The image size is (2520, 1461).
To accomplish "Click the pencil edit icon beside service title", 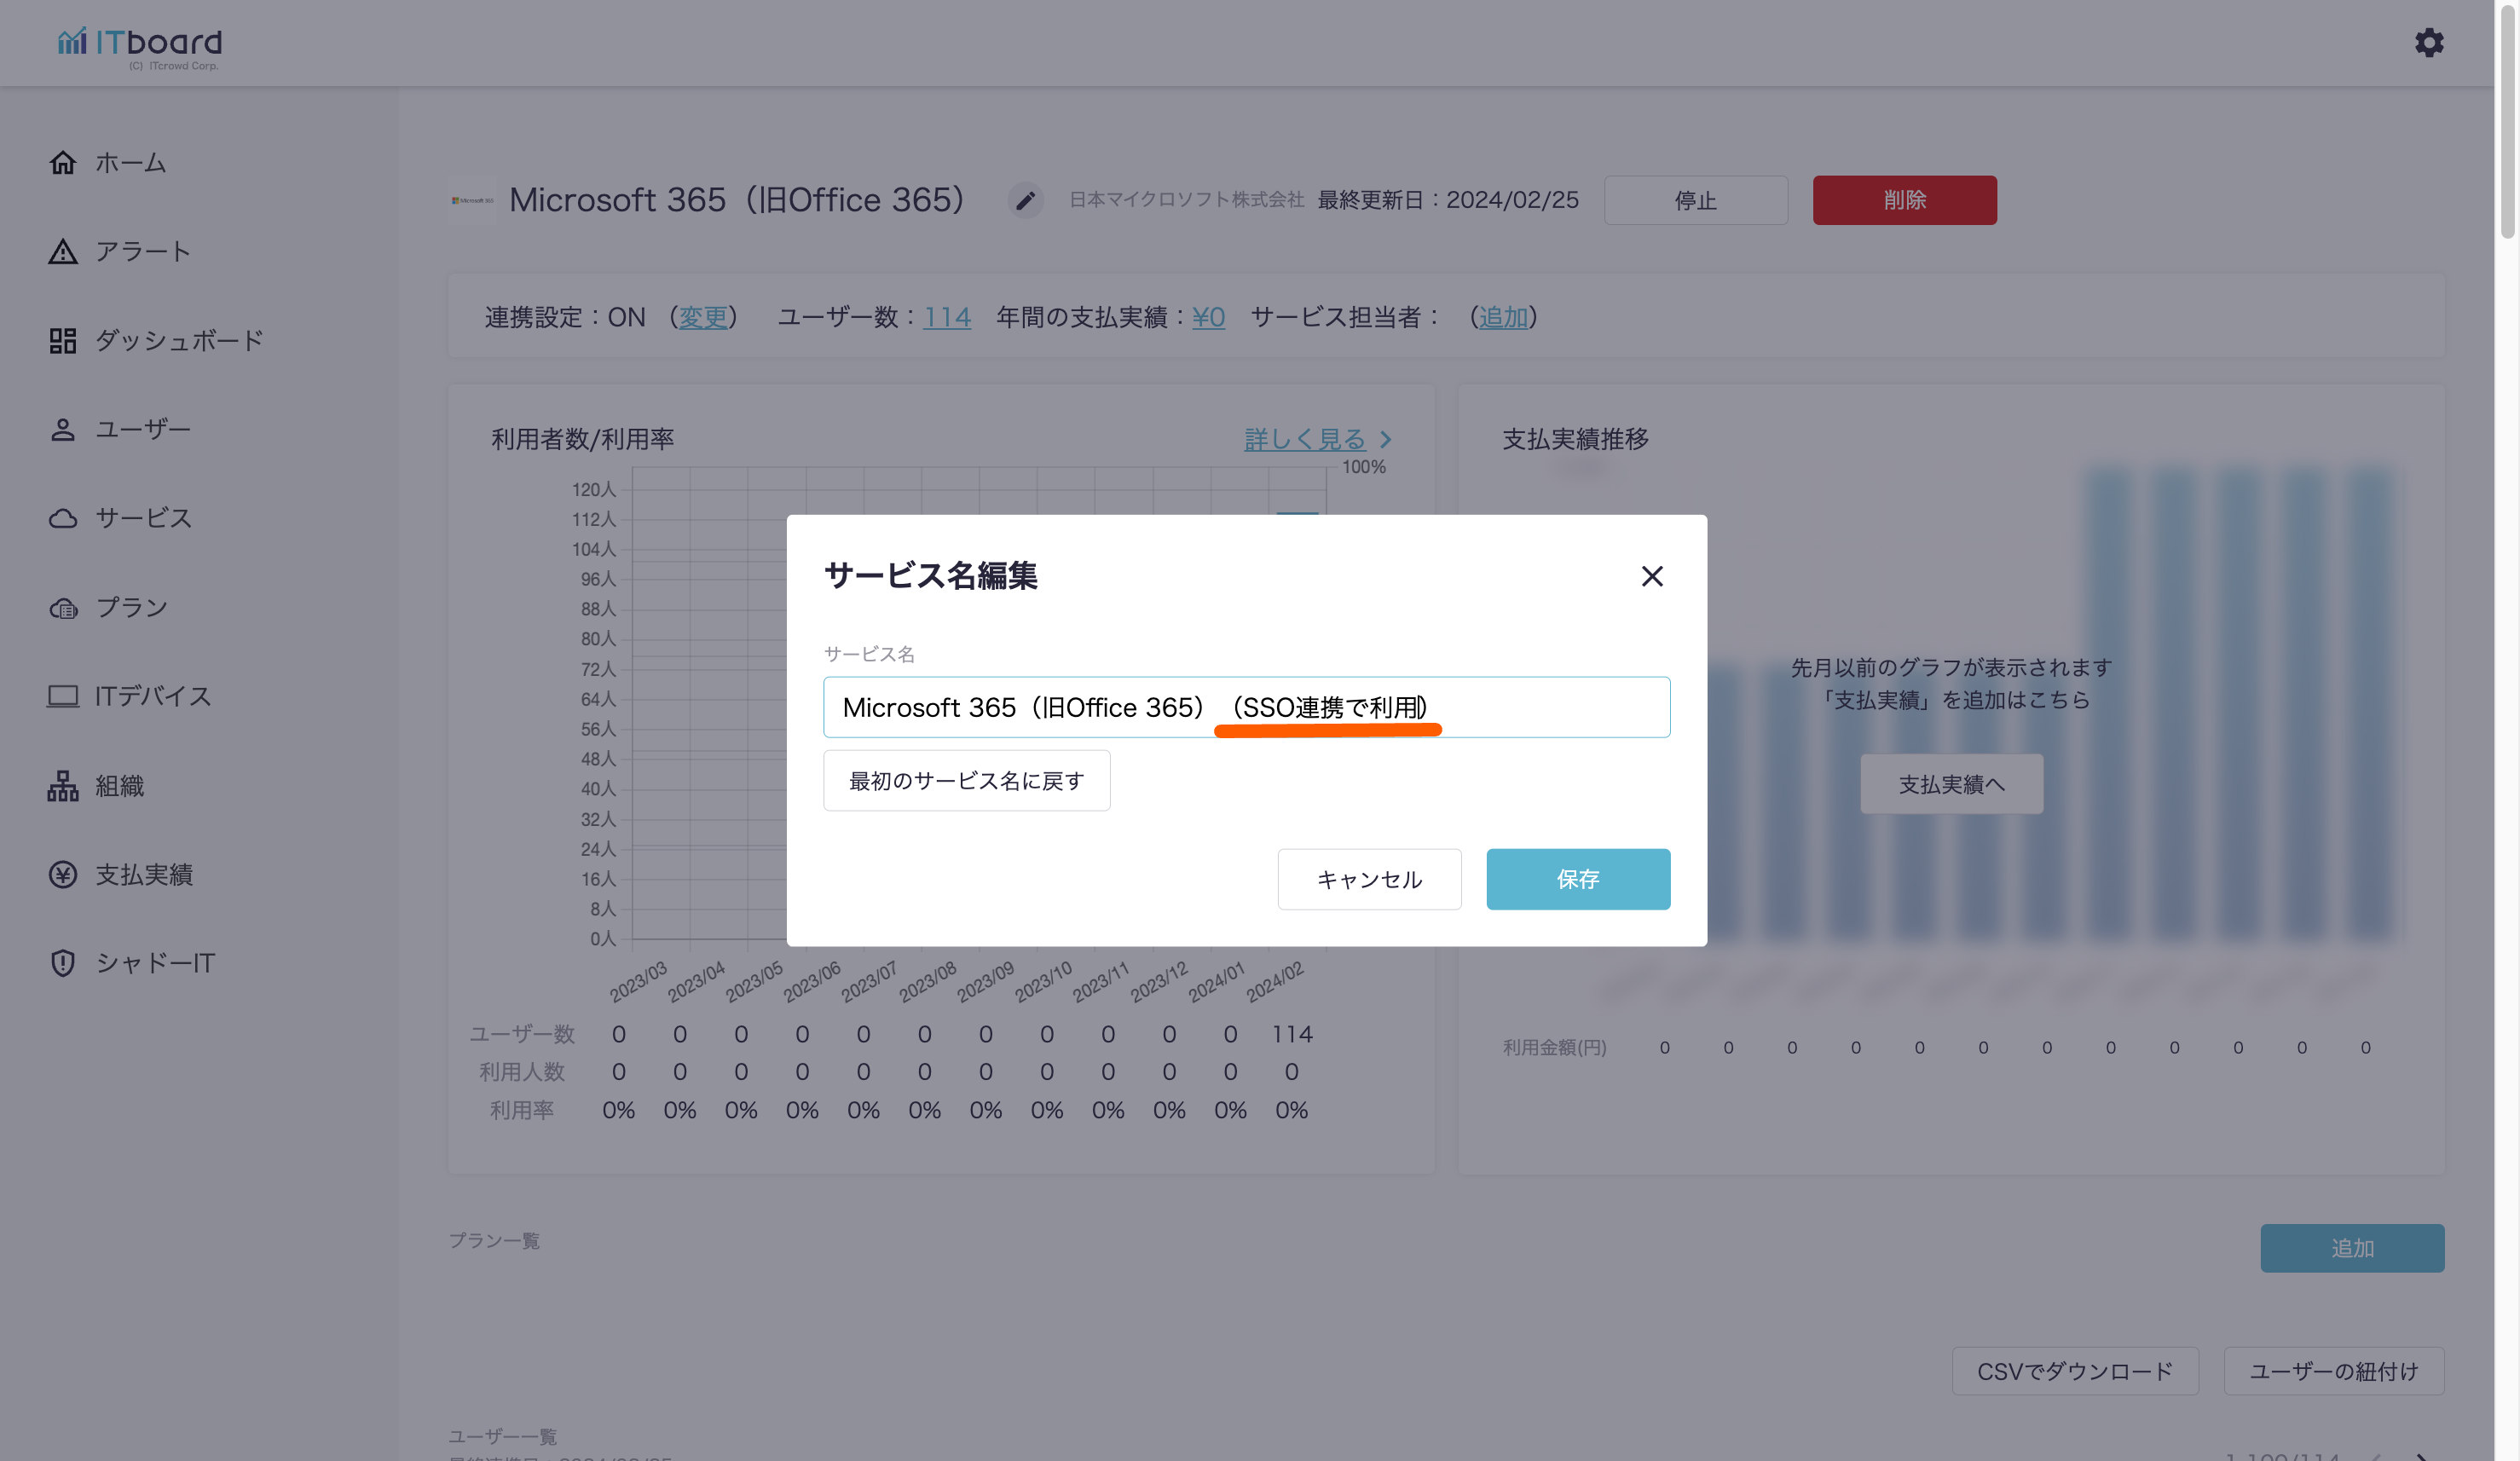I will pos(1025,200).
